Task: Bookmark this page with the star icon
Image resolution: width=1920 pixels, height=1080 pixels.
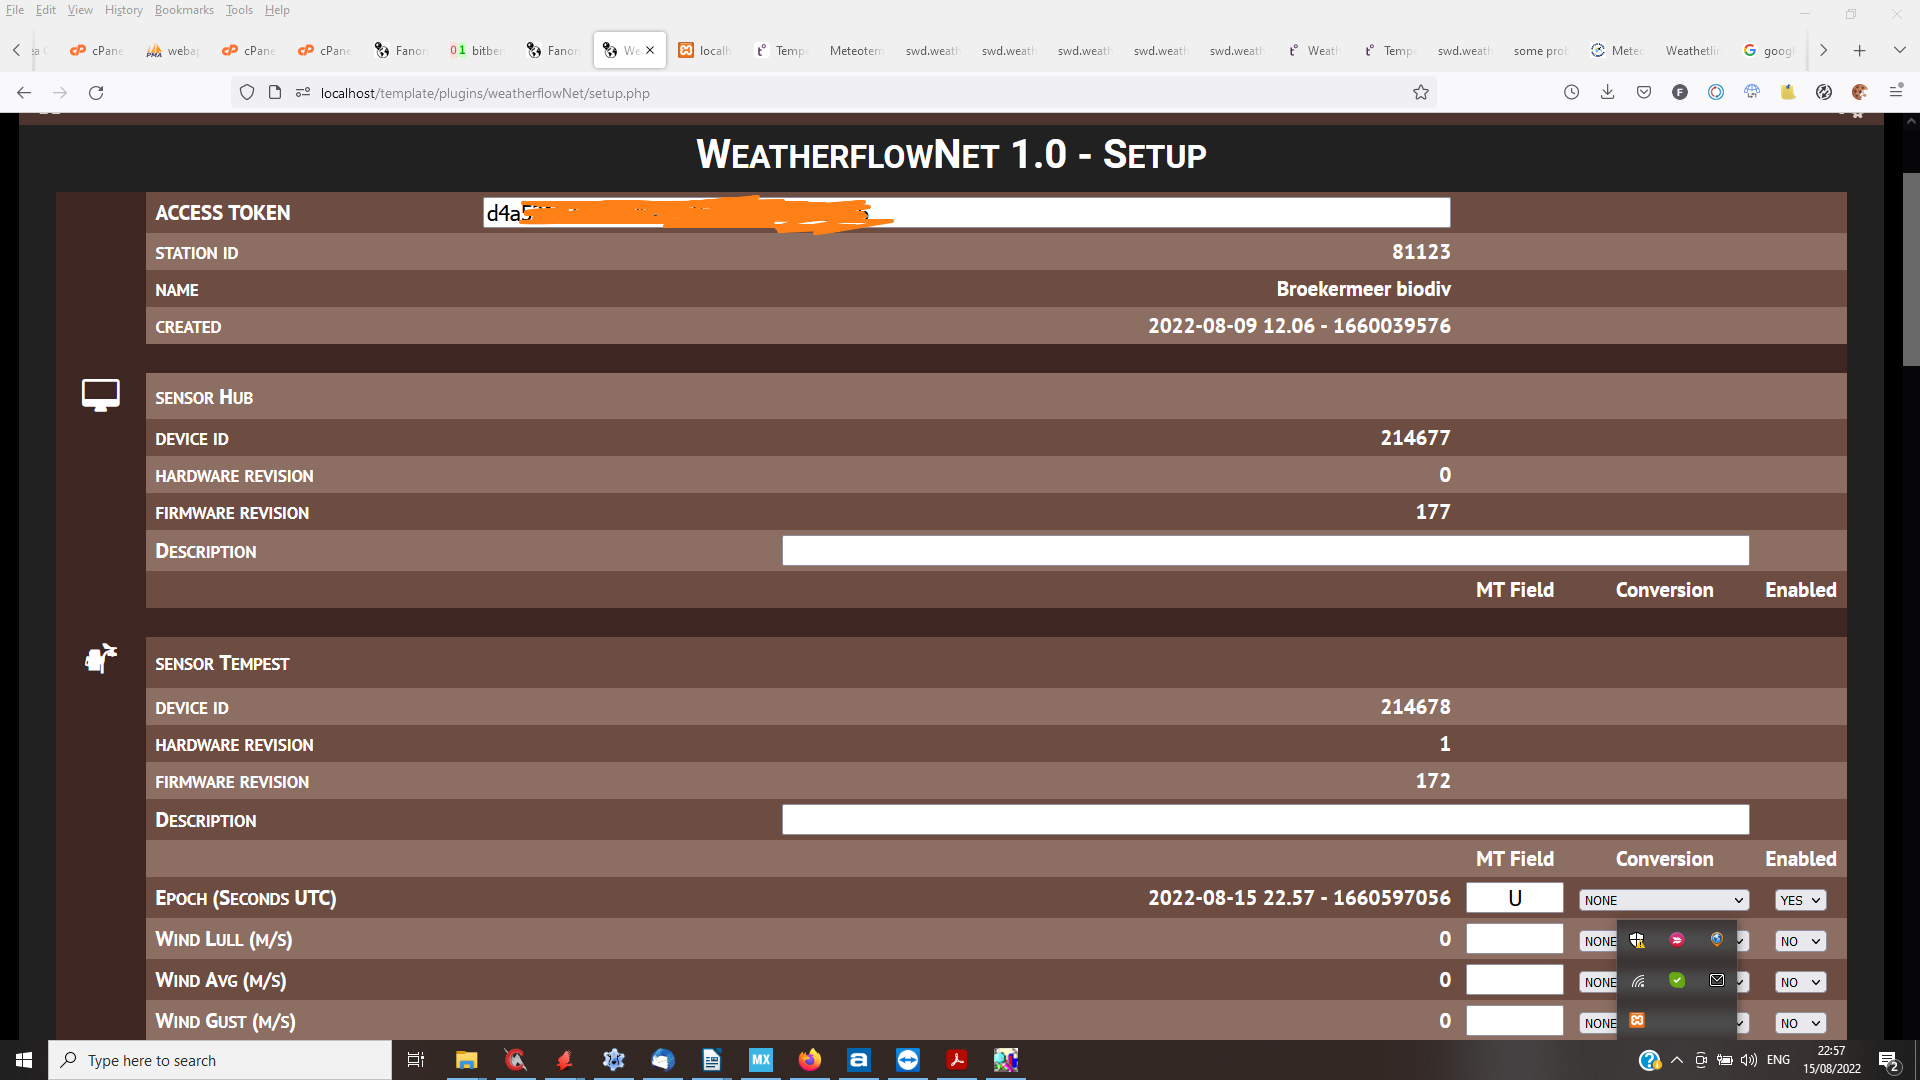Action: [x=1420, y=92]
